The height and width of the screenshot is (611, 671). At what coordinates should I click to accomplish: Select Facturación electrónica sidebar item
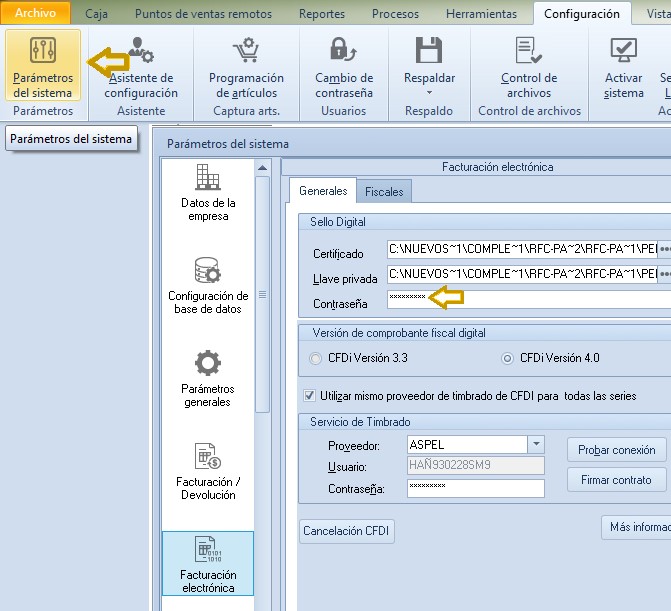pos(208,563)
